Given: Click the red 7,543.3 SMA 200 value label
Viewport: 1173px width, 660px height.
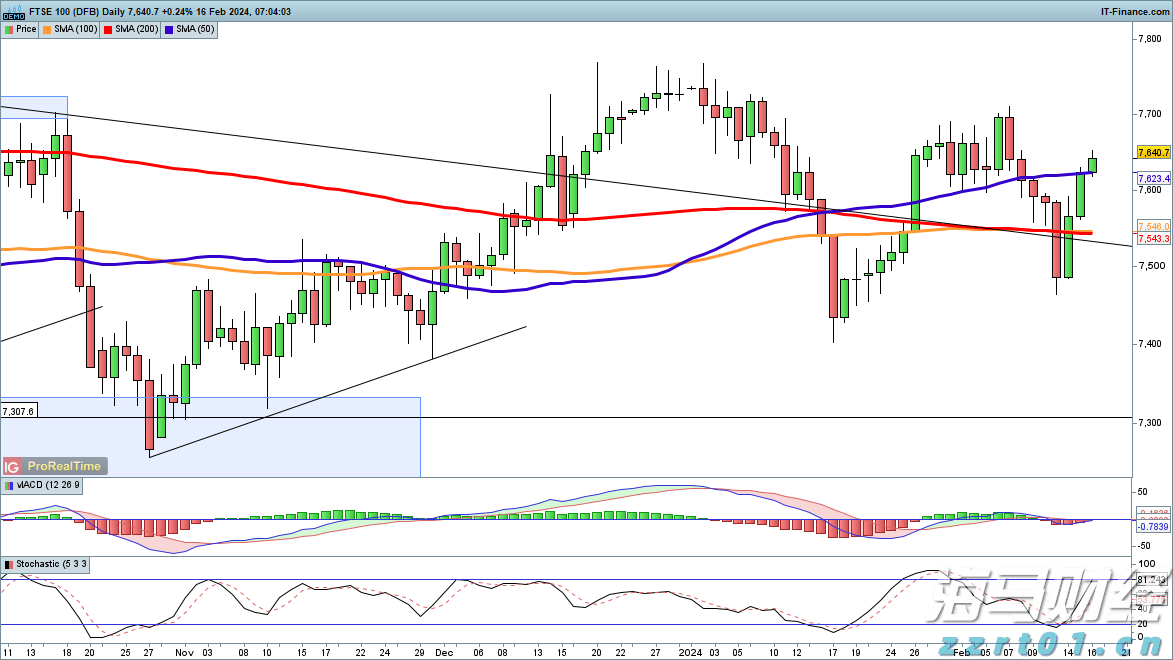Looking at the screenshot, I should point(1153,239).
